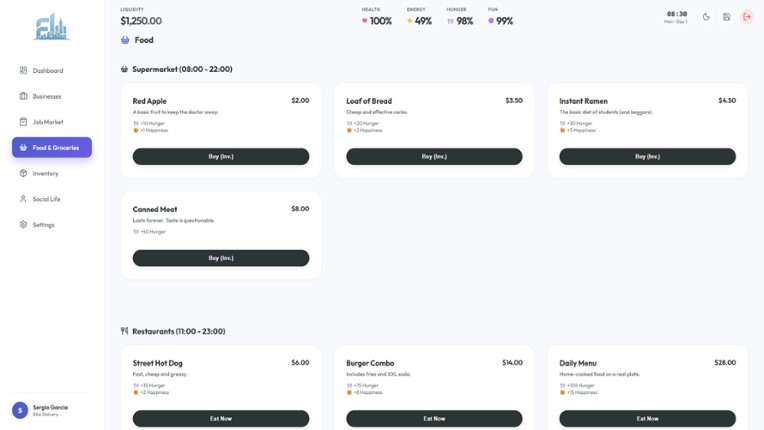The height and width of the screenshot is (430, 764).
Task: Eat the Burger Combo now
Action: tap(434, 418)
